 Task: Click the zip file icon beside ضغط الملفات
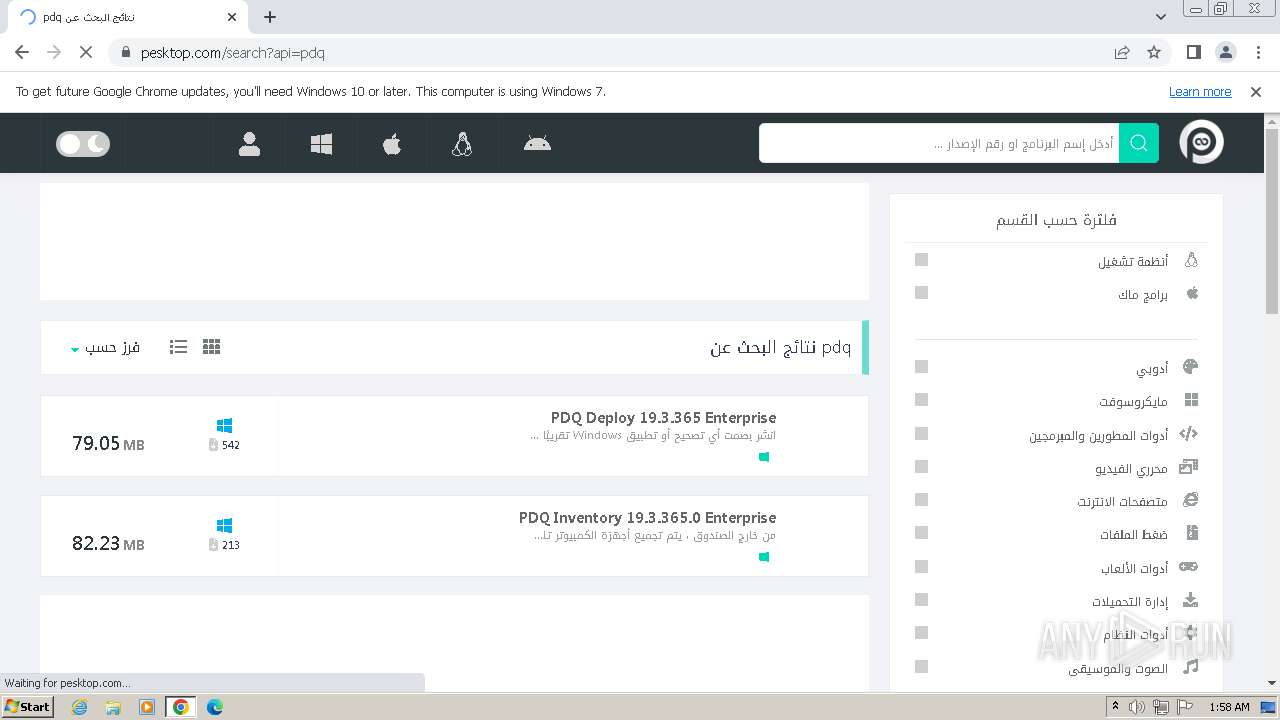[1191, 533]
